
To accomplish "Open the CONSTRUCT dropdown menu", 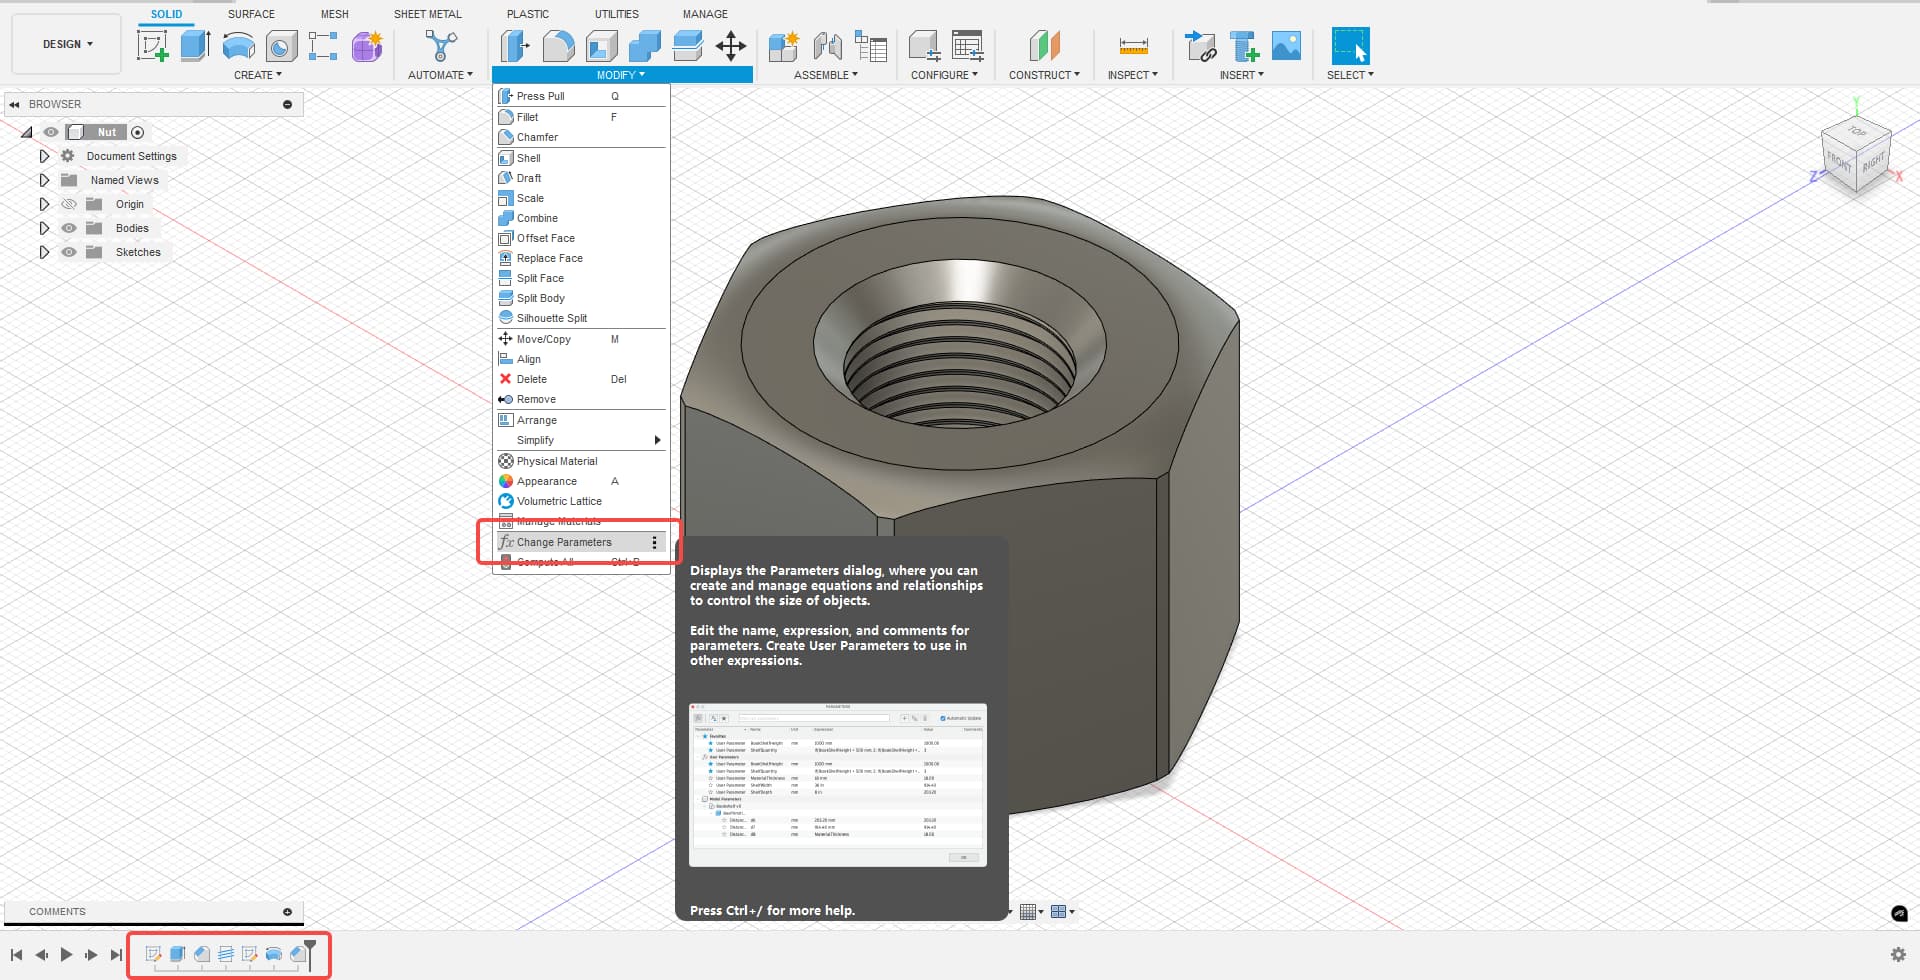I will coord(1044,75).
